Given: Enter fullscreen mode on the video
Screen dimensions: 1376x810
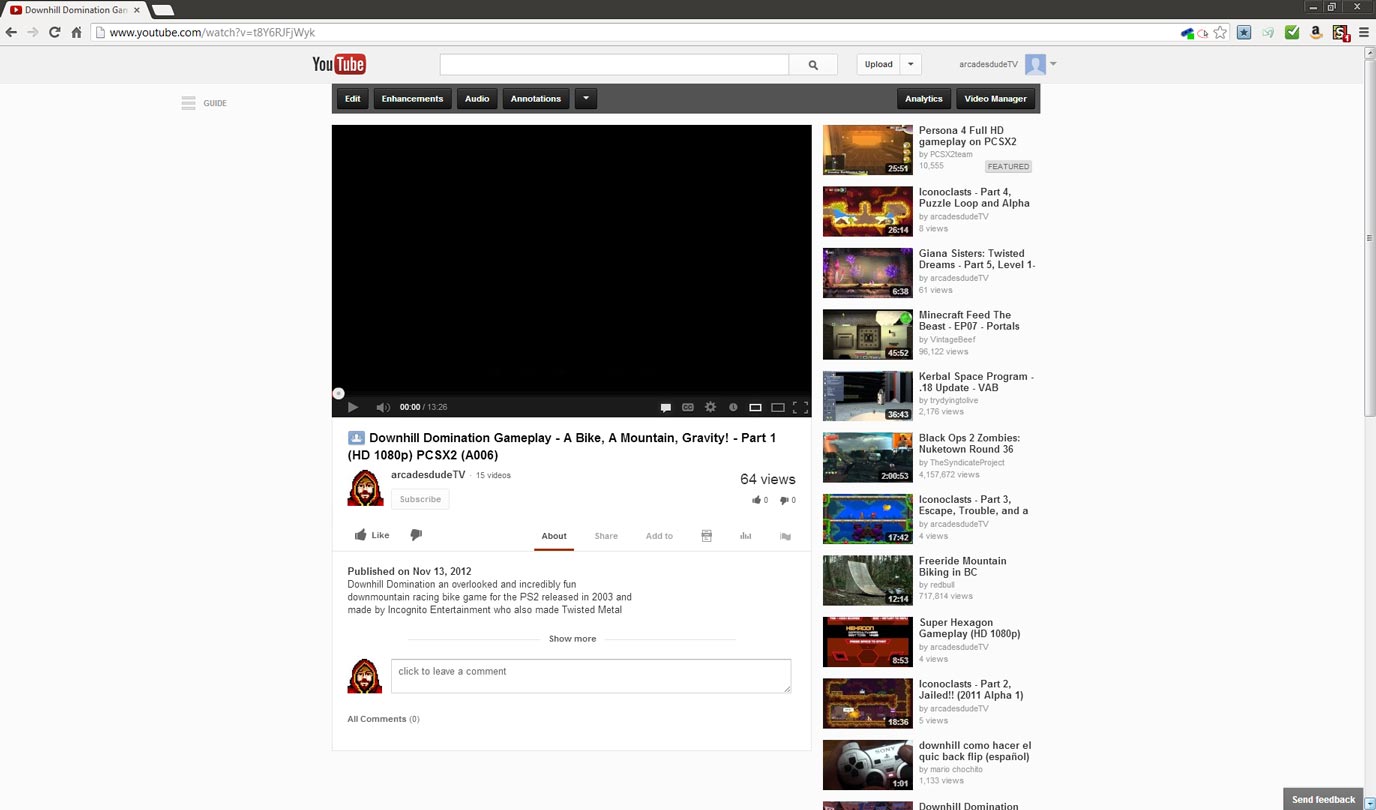Looking at the screenshot, I should [x=800, y=407].
